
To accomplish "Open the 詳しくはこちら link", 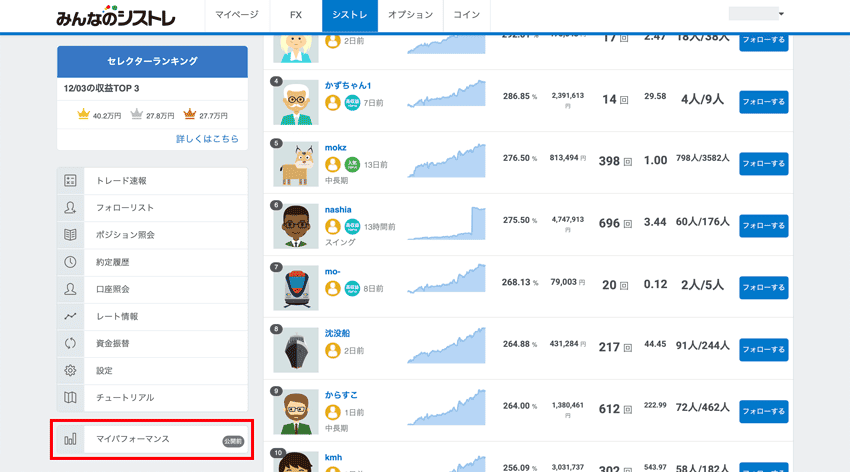I will point(207,139).
